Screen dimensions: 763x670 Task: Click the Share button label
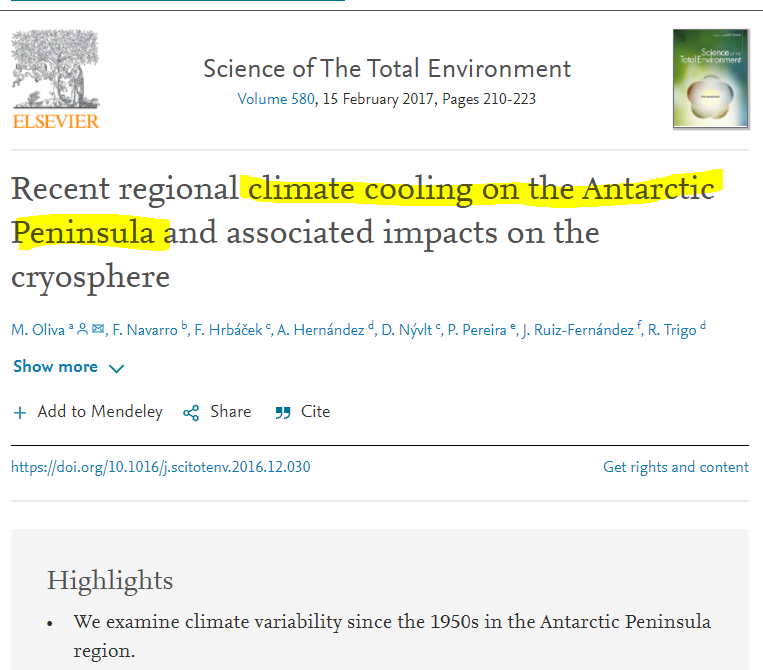point(230,412)
